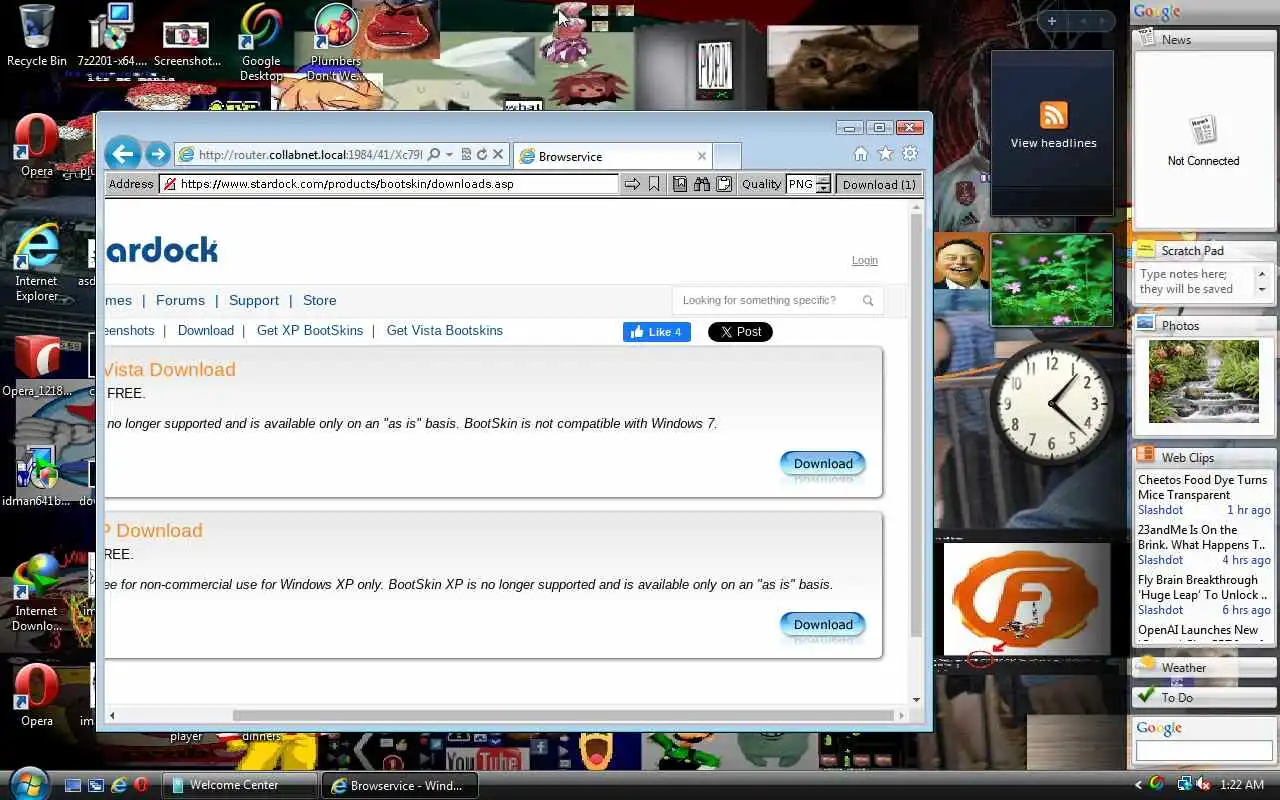Click the analog clock gadget
The width and height of the screenshot is (1280, 800).
pyautogui.click(x=1051, y=402)
